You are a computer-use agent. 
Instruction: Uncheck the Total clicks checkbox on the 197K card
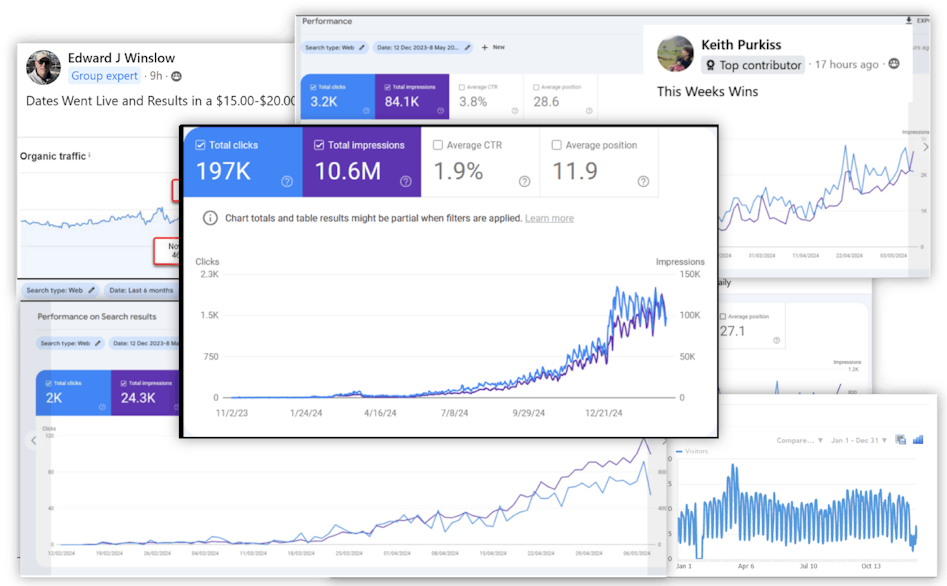[201, 145]
